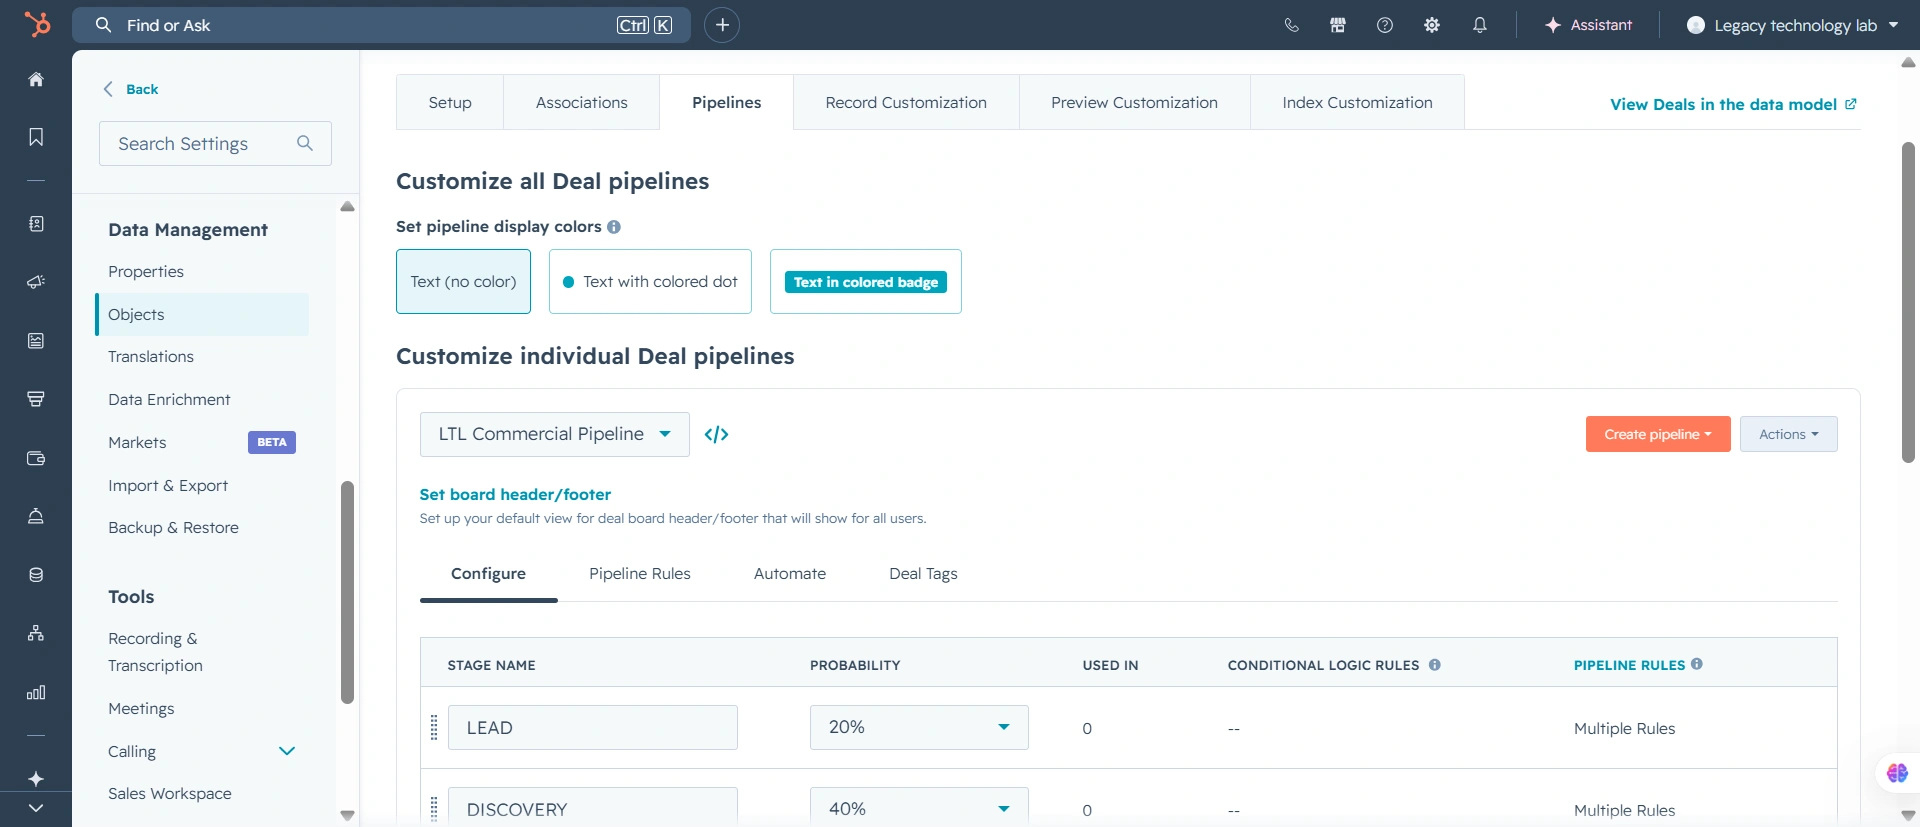Expand the Calling section chevron
Image resolution: width=1920 pixels, height=827 pixels.
point(287,751)
